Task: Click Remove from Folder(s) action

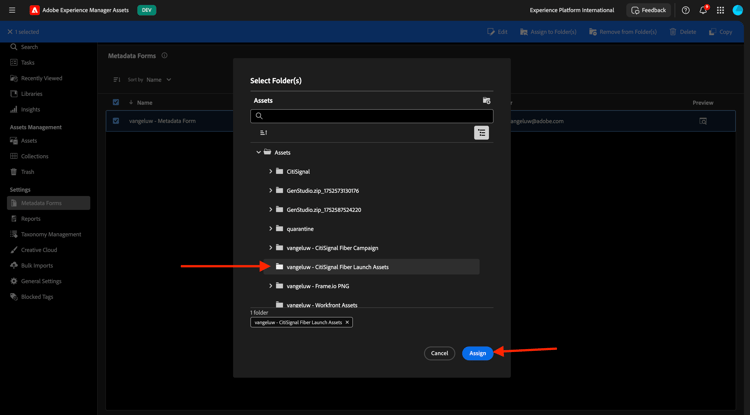Action: tap(623, 32)
